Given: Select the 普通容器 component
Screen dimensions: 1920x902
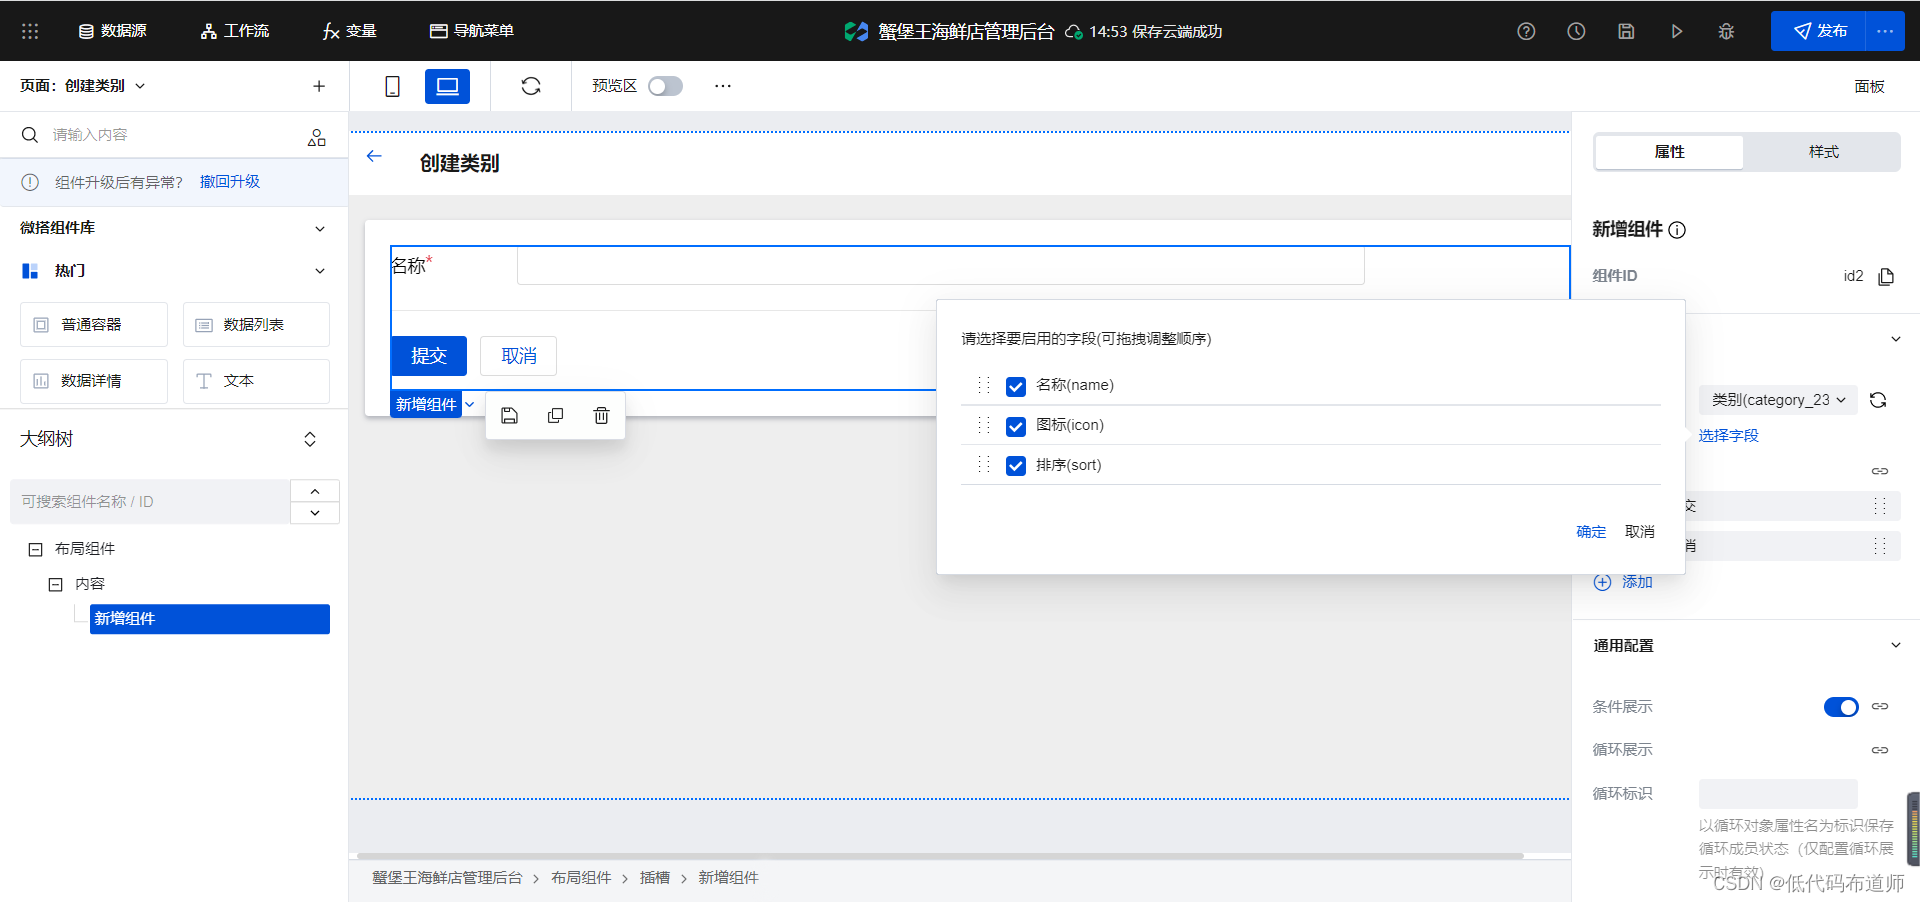Looking at the screenshot, I should pyautogui.click(x=94, y=325).
